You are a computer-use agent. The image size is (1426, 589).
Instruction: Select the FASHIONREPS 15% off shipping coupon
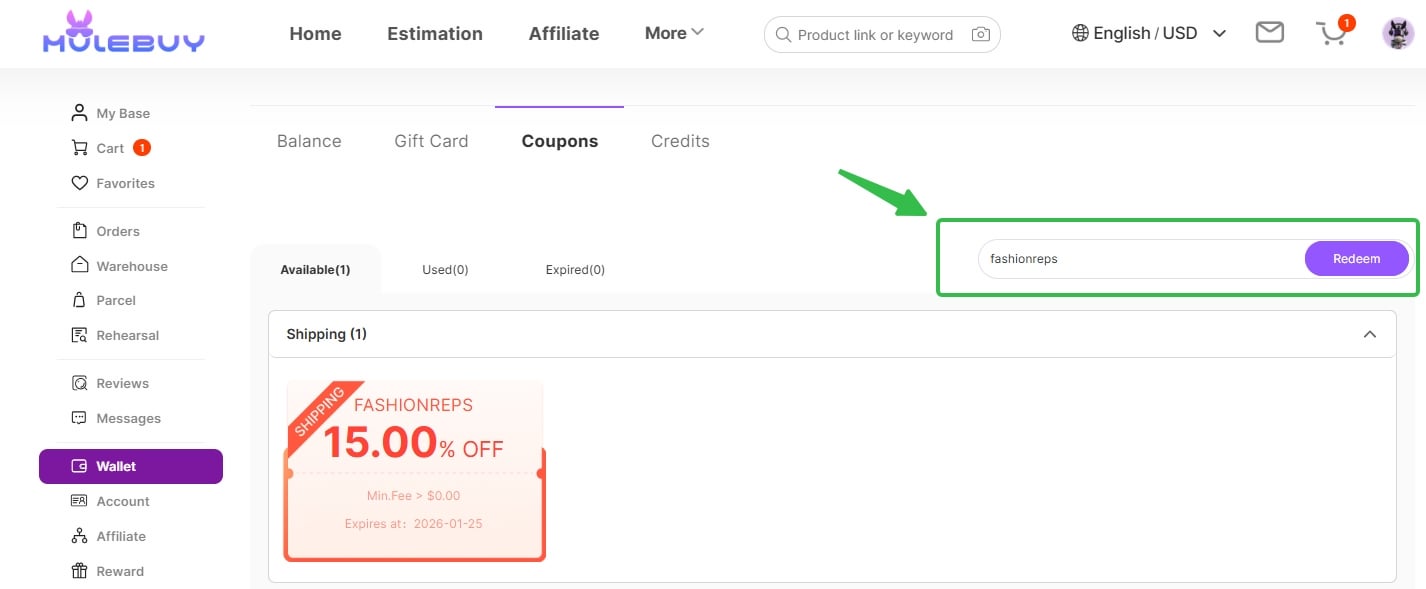pyautogui.click(x=415, y=470)
